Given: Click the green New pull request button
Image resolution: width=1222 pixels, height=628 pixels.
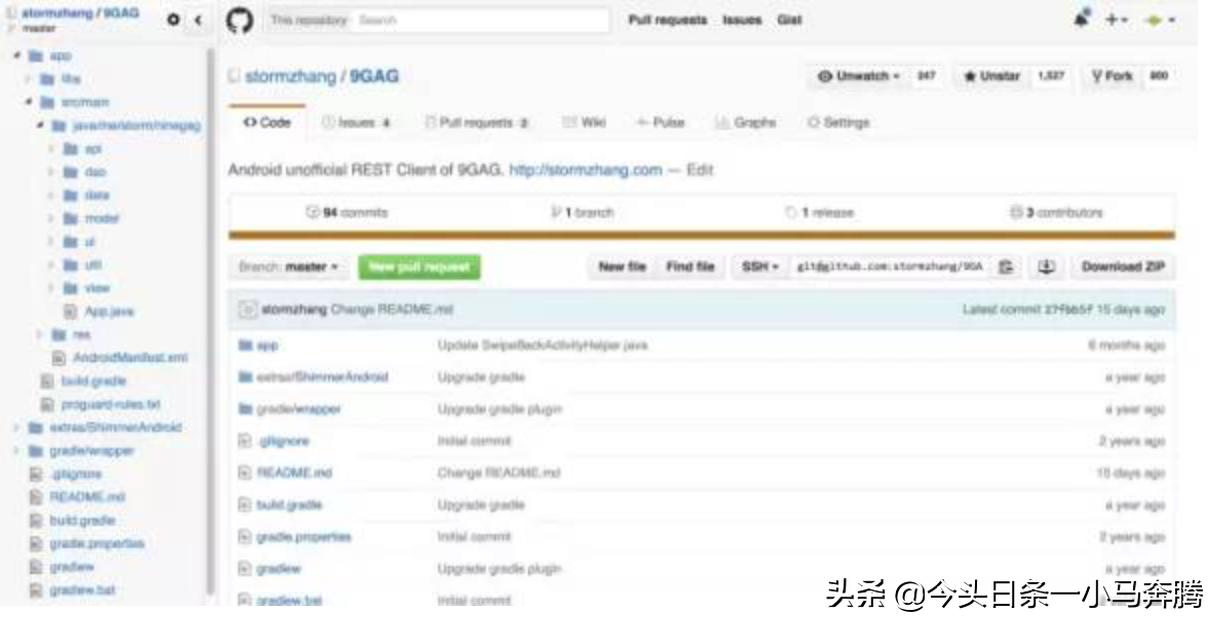Looking at the screenshot, I should [x=420, y=267].
